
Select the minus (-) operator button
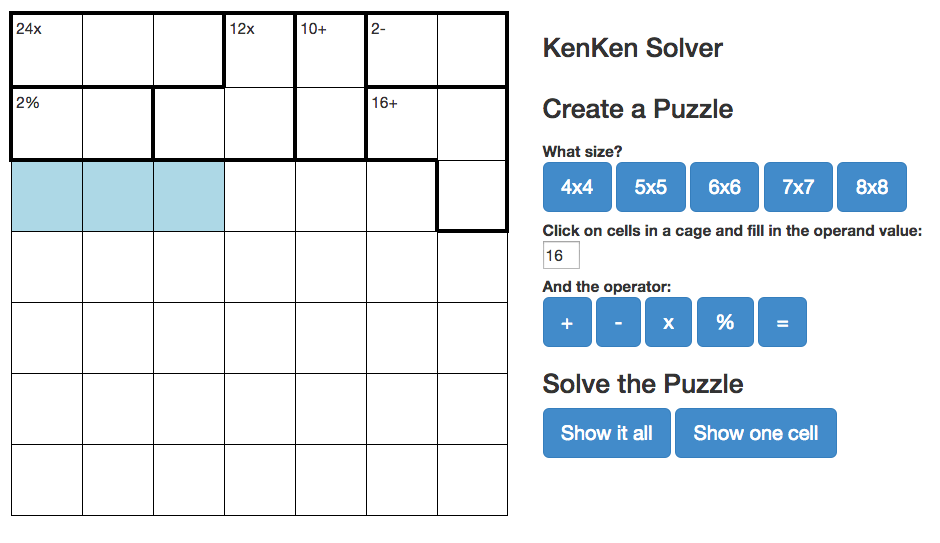point(618,322)
